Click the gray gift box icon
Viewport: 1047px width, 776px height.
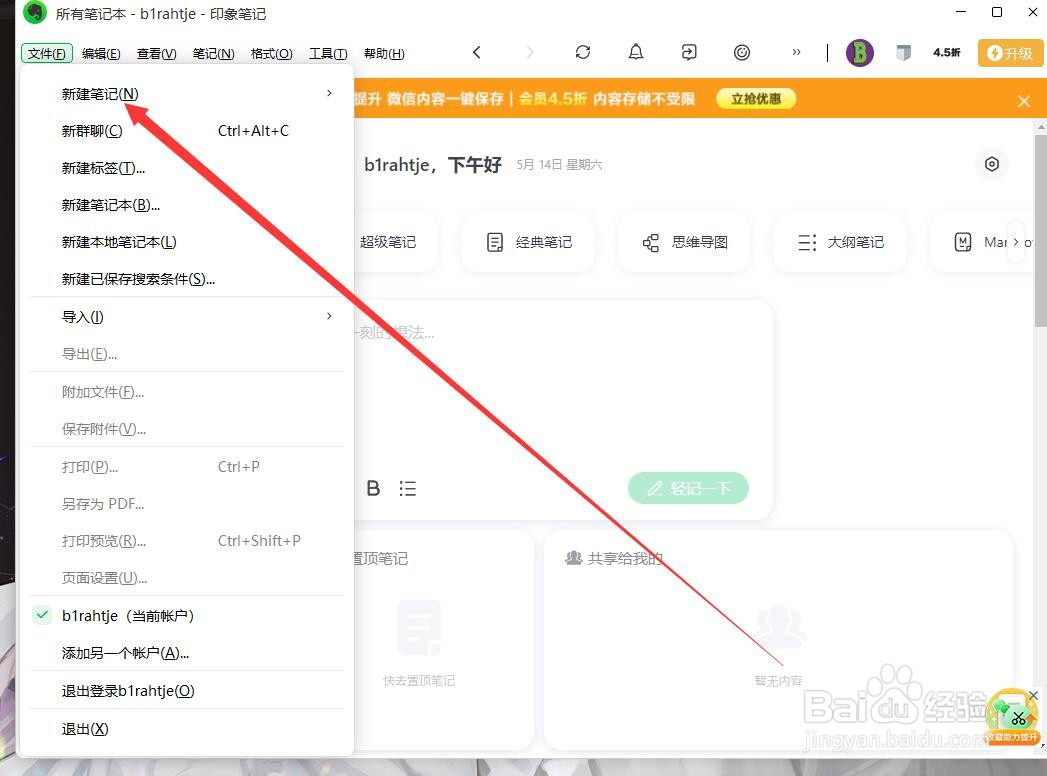coord(903,52)
